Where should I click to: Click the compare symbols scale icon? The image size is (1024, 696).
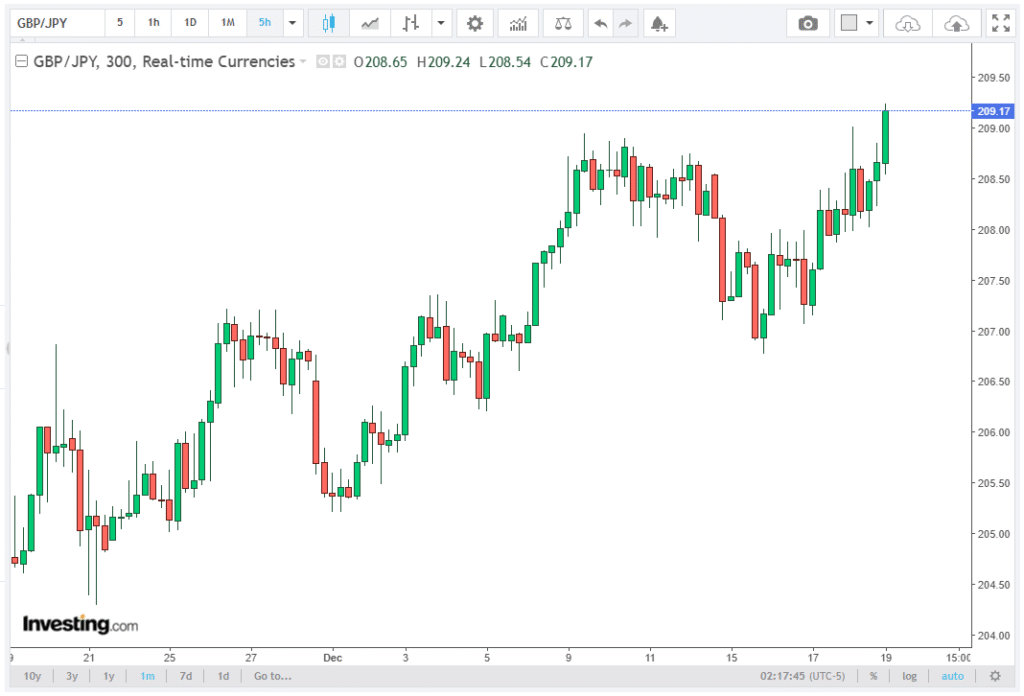point(563,23)
